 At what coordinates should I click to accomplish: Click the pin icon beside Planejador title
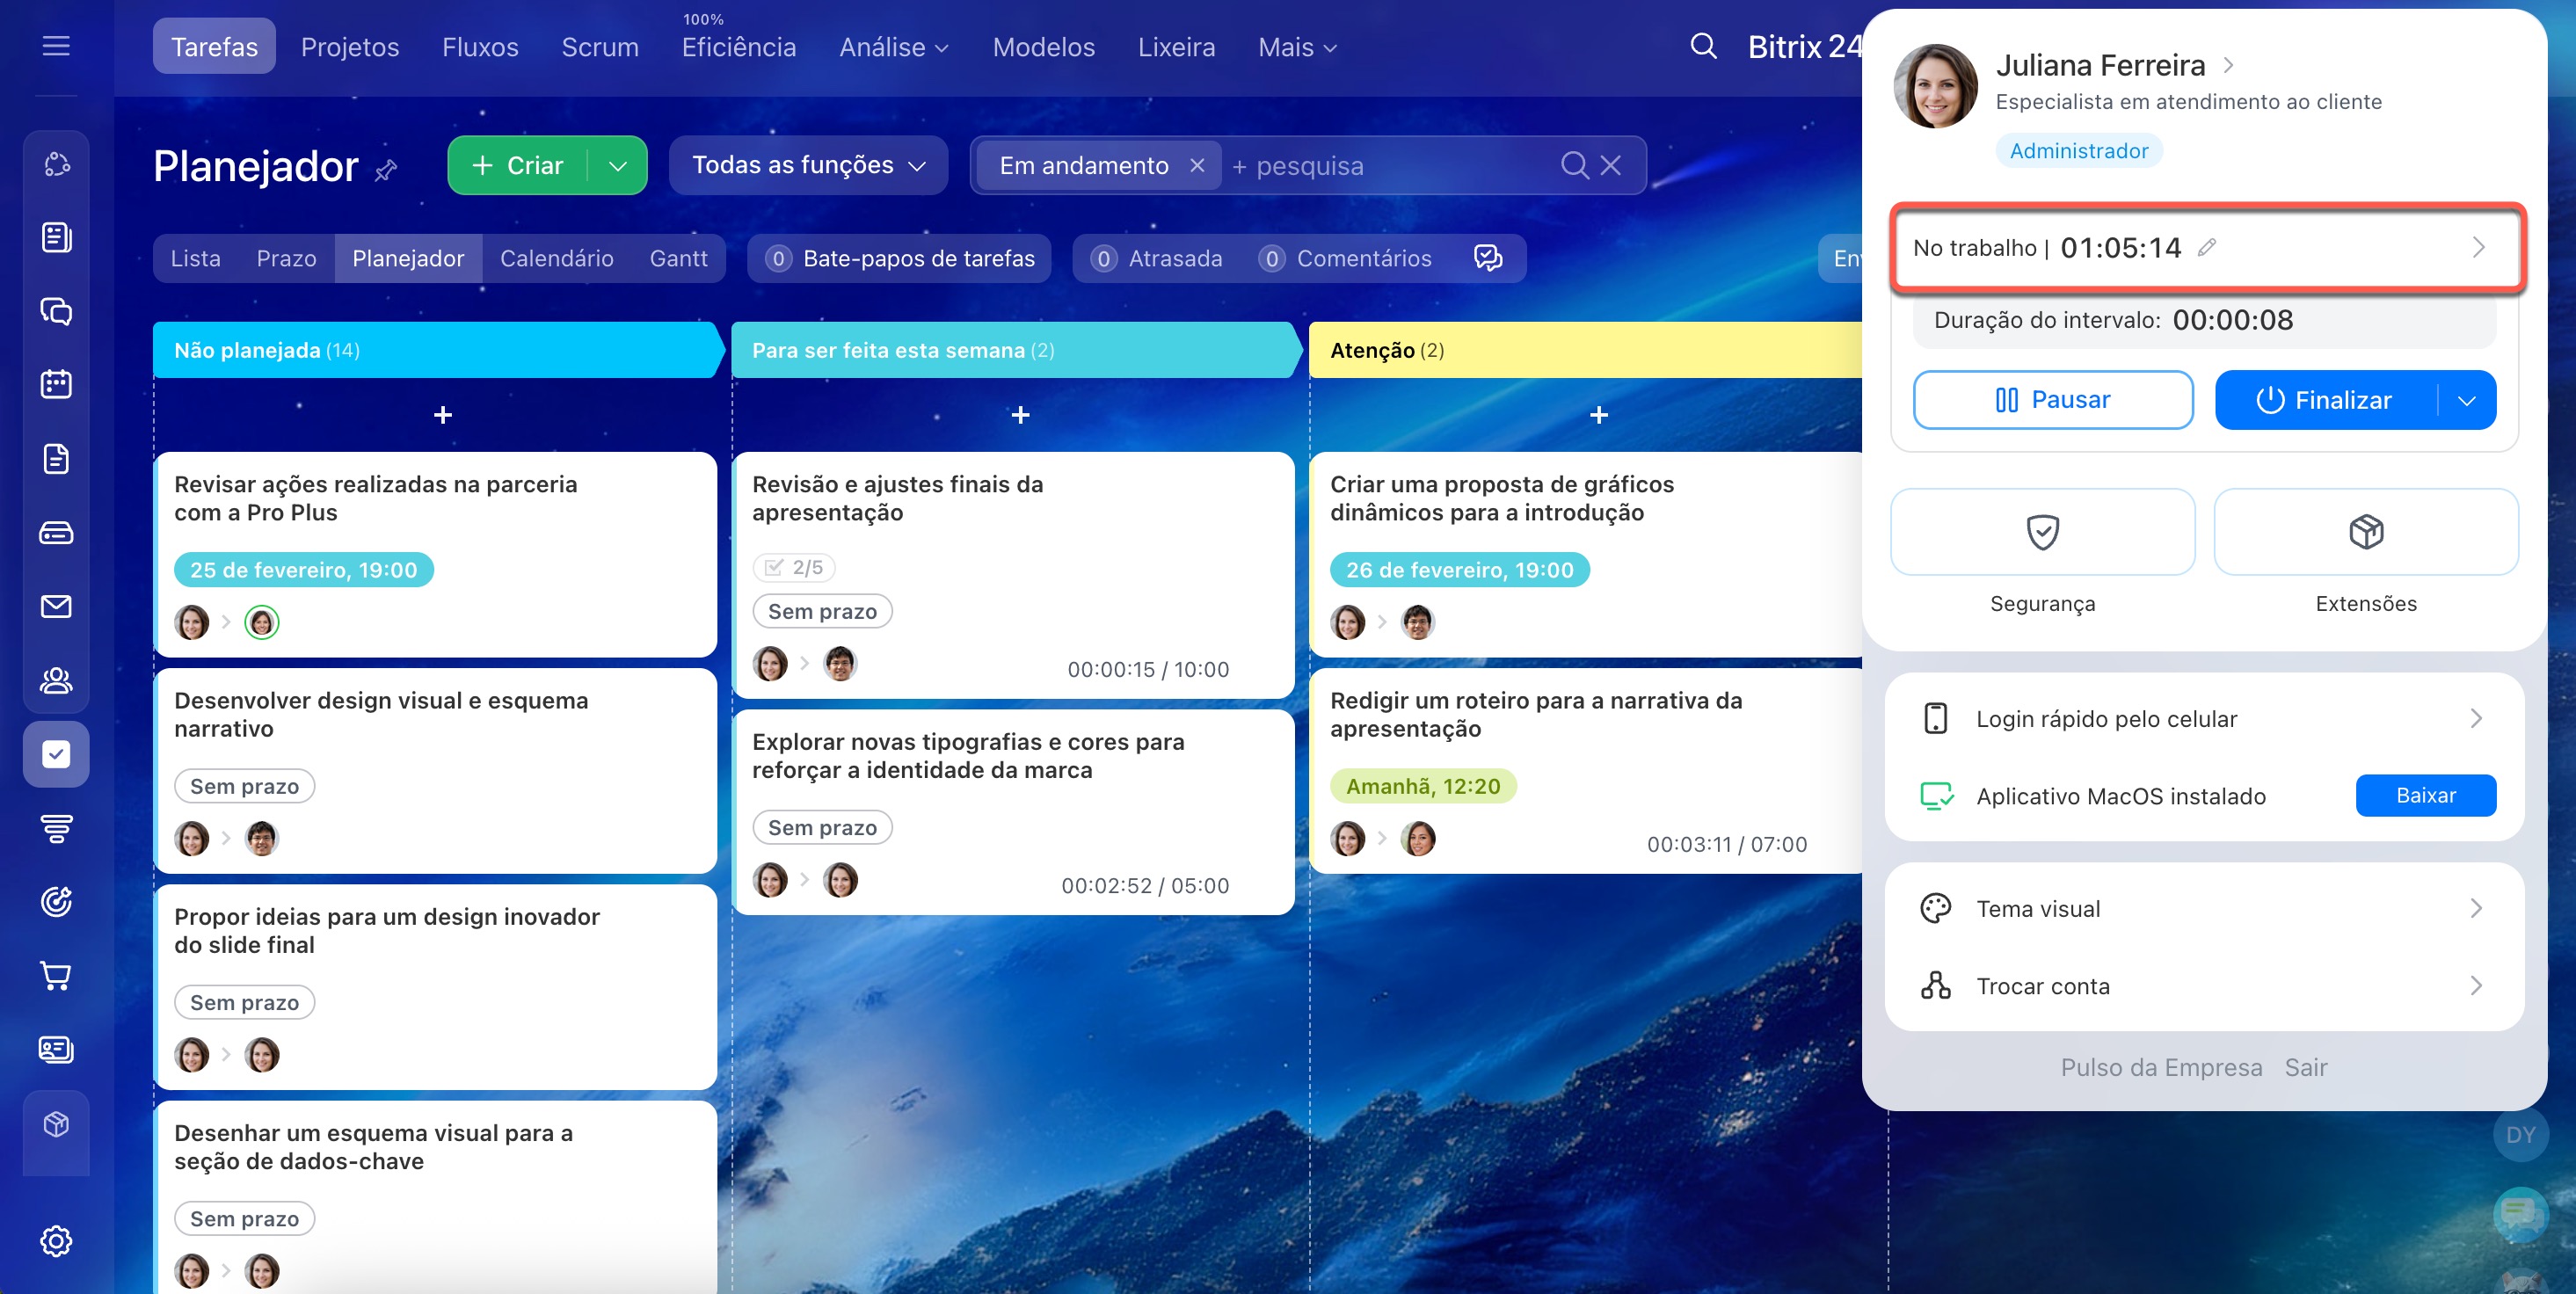[386, 170]
